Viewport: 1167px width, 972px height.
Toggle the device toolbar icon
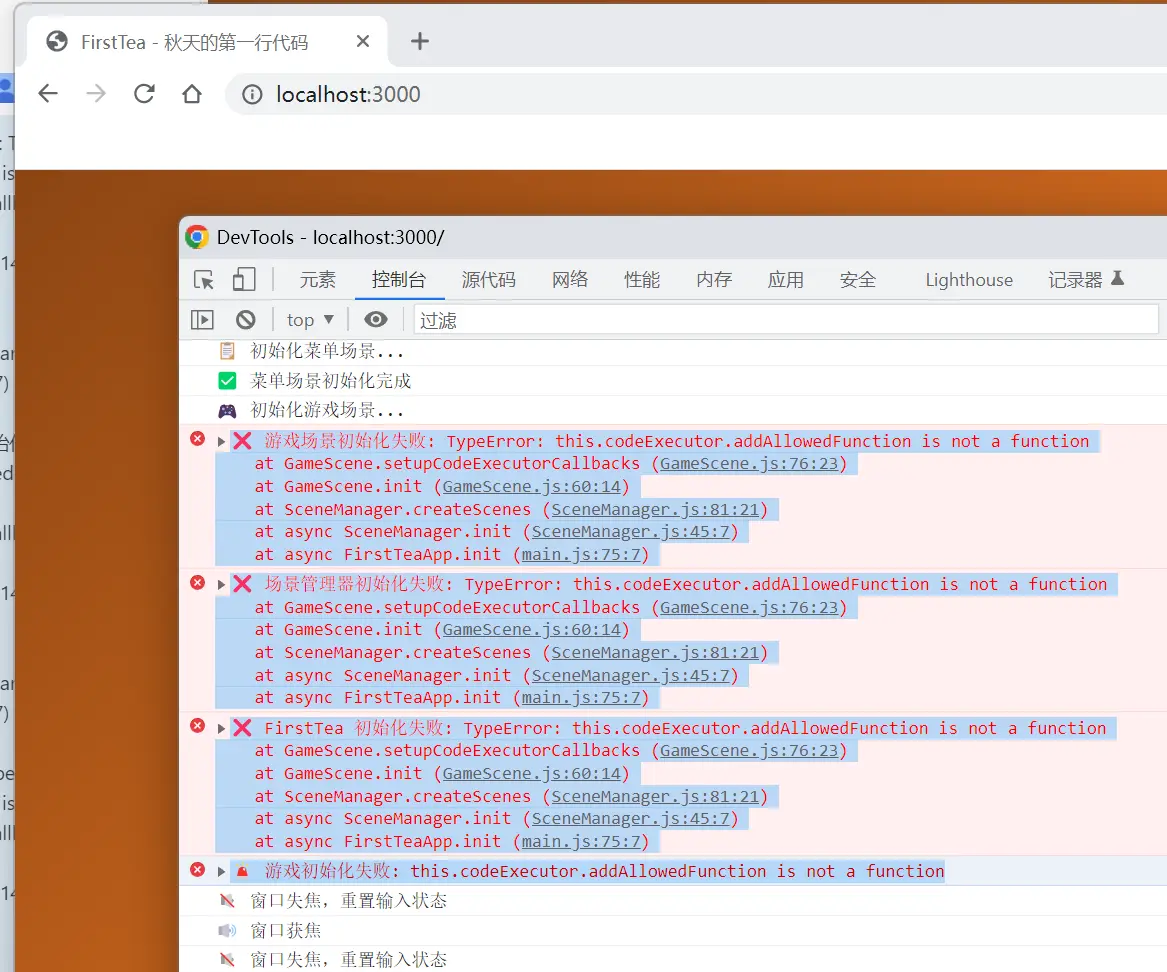point(244,280)
